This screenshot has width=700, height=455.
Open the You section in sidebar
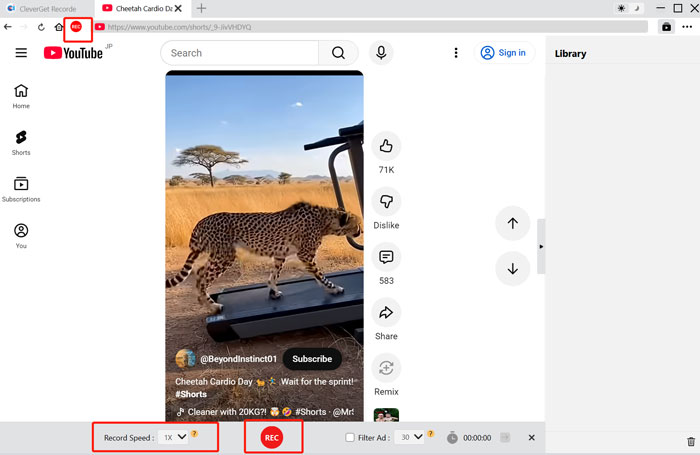(21, 236)
